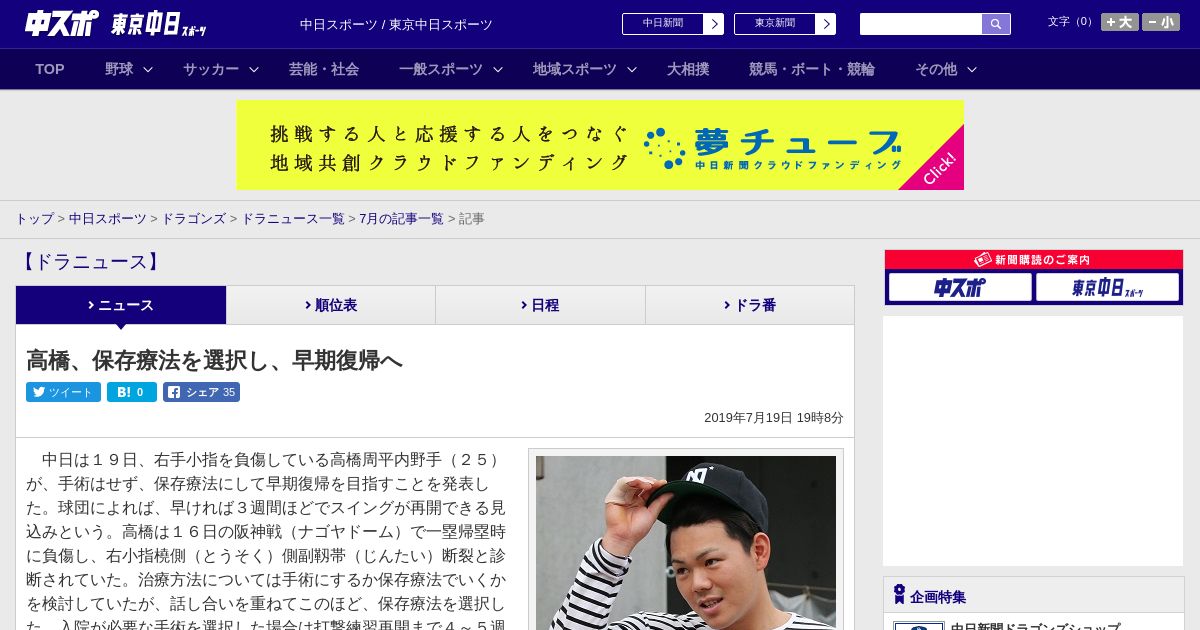Screen dimensions: 1200x630
Task: Click the 【ドラニュース】 section heading
Action: coord(90,262)
